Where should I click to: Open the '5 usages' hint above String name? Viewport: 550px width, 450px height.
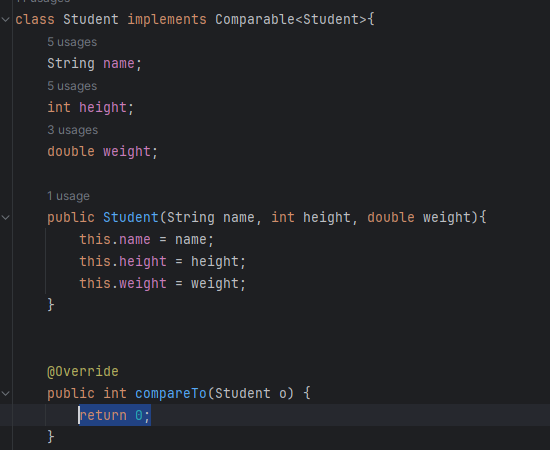click(x=72, y=42)
